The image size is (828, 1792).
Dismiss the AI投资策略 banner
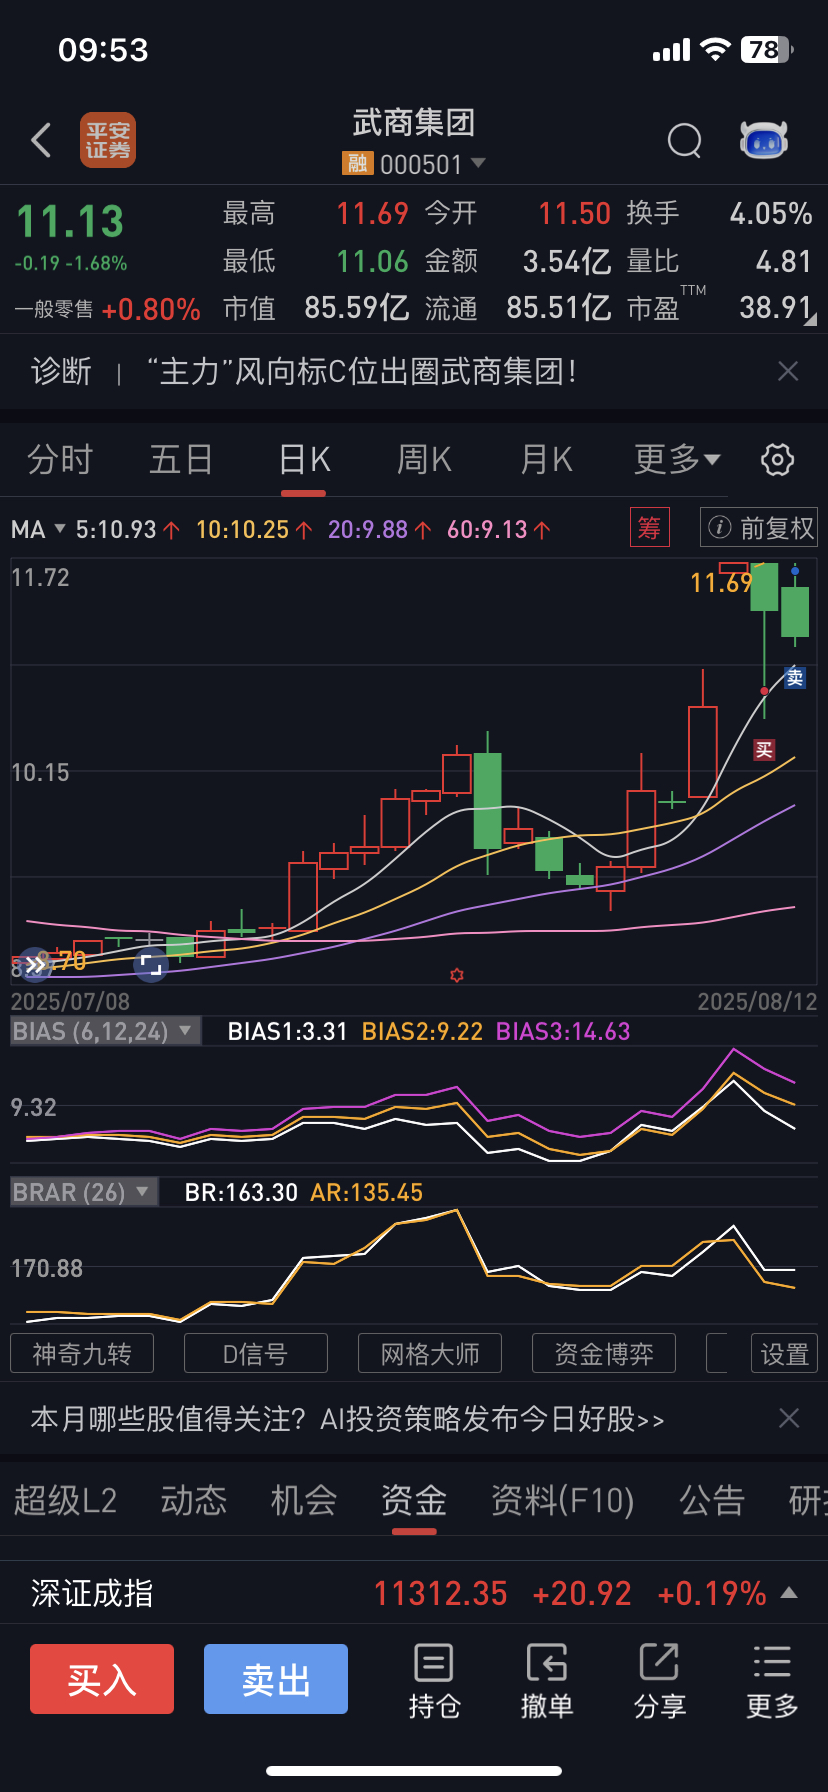[789, 1418]
